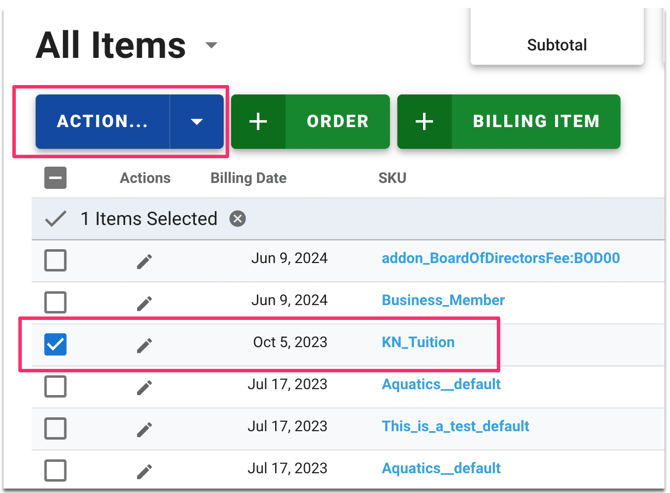Click edit pencil for KN_Tuition row

pyautogui.click(x=145, y=345)
